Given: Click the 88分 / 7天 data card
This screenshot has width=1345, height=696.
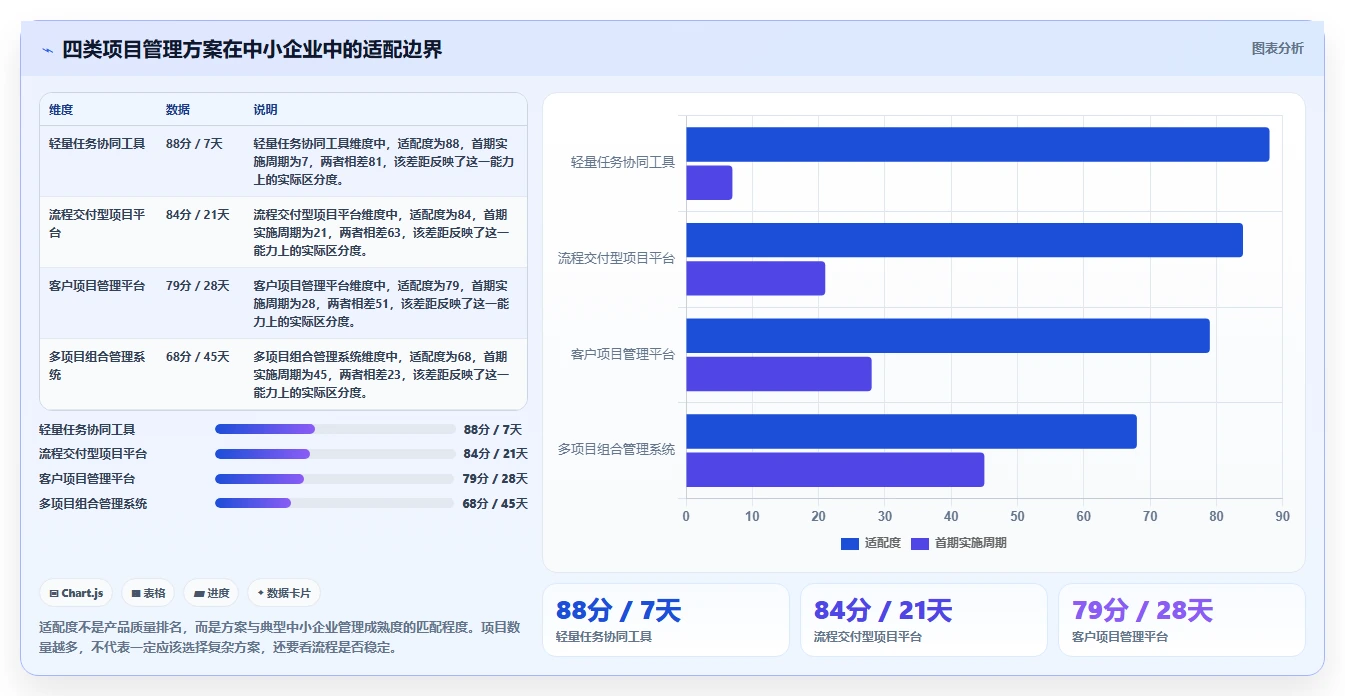Looking at the screenshot, I should tap(666, 620).
